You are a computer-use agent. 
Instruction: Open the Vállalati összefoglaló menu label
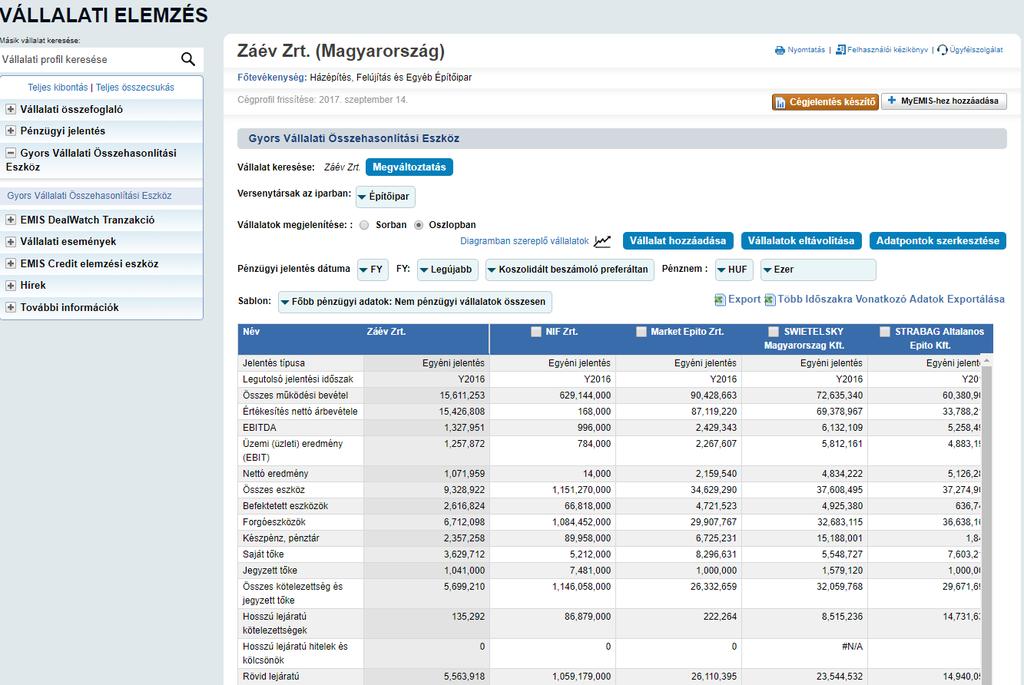pyautogui.click(x=71, y=110)
